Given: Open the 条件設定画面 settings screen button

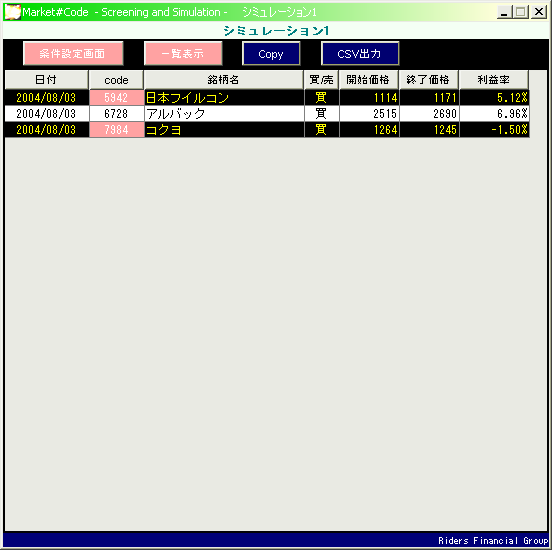Looking at the screenshot, I should click(73, 54).
